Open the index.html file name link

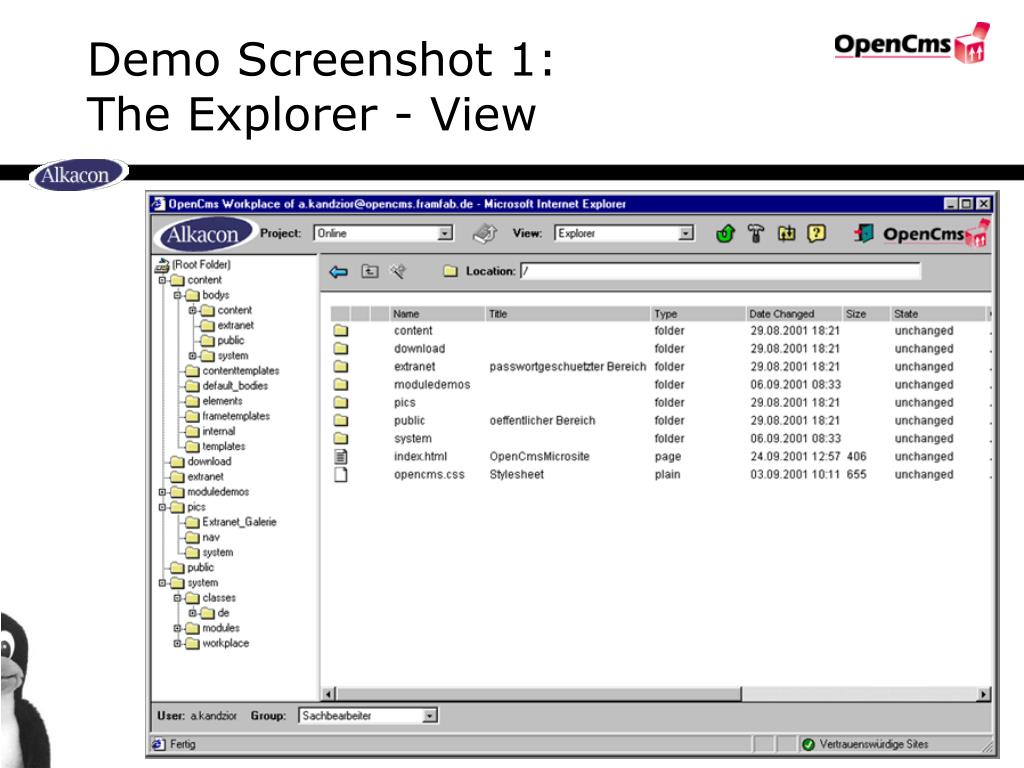(x=421, y=456)
